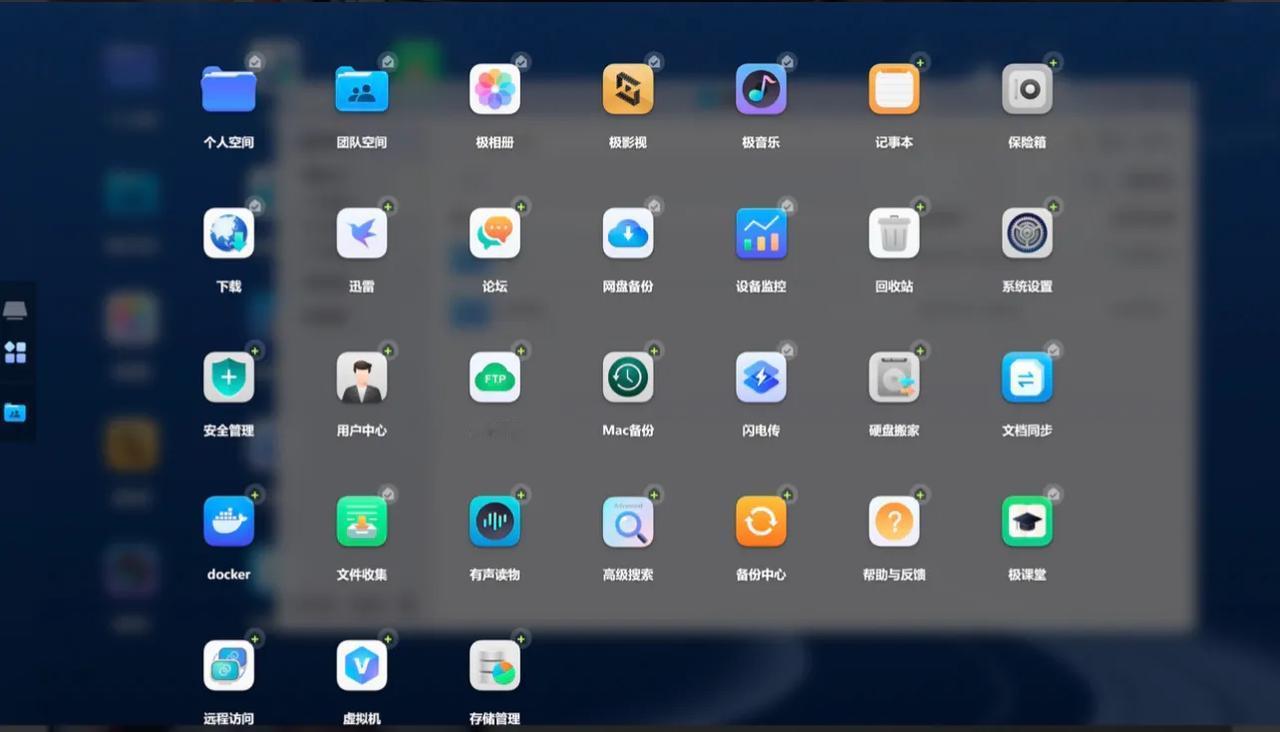Click the checkmark badge on 网盘备份
Screen dimensions: 1280x732
[x=654, y=206]
